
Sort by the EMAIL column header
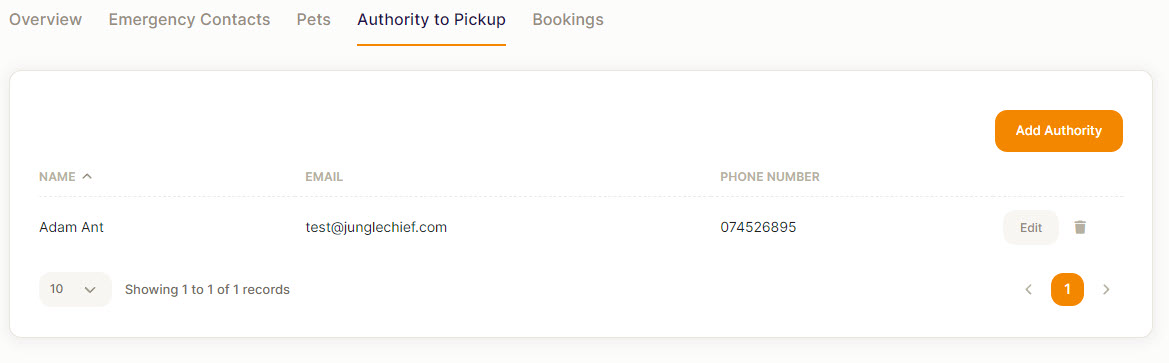pos(324,177)
